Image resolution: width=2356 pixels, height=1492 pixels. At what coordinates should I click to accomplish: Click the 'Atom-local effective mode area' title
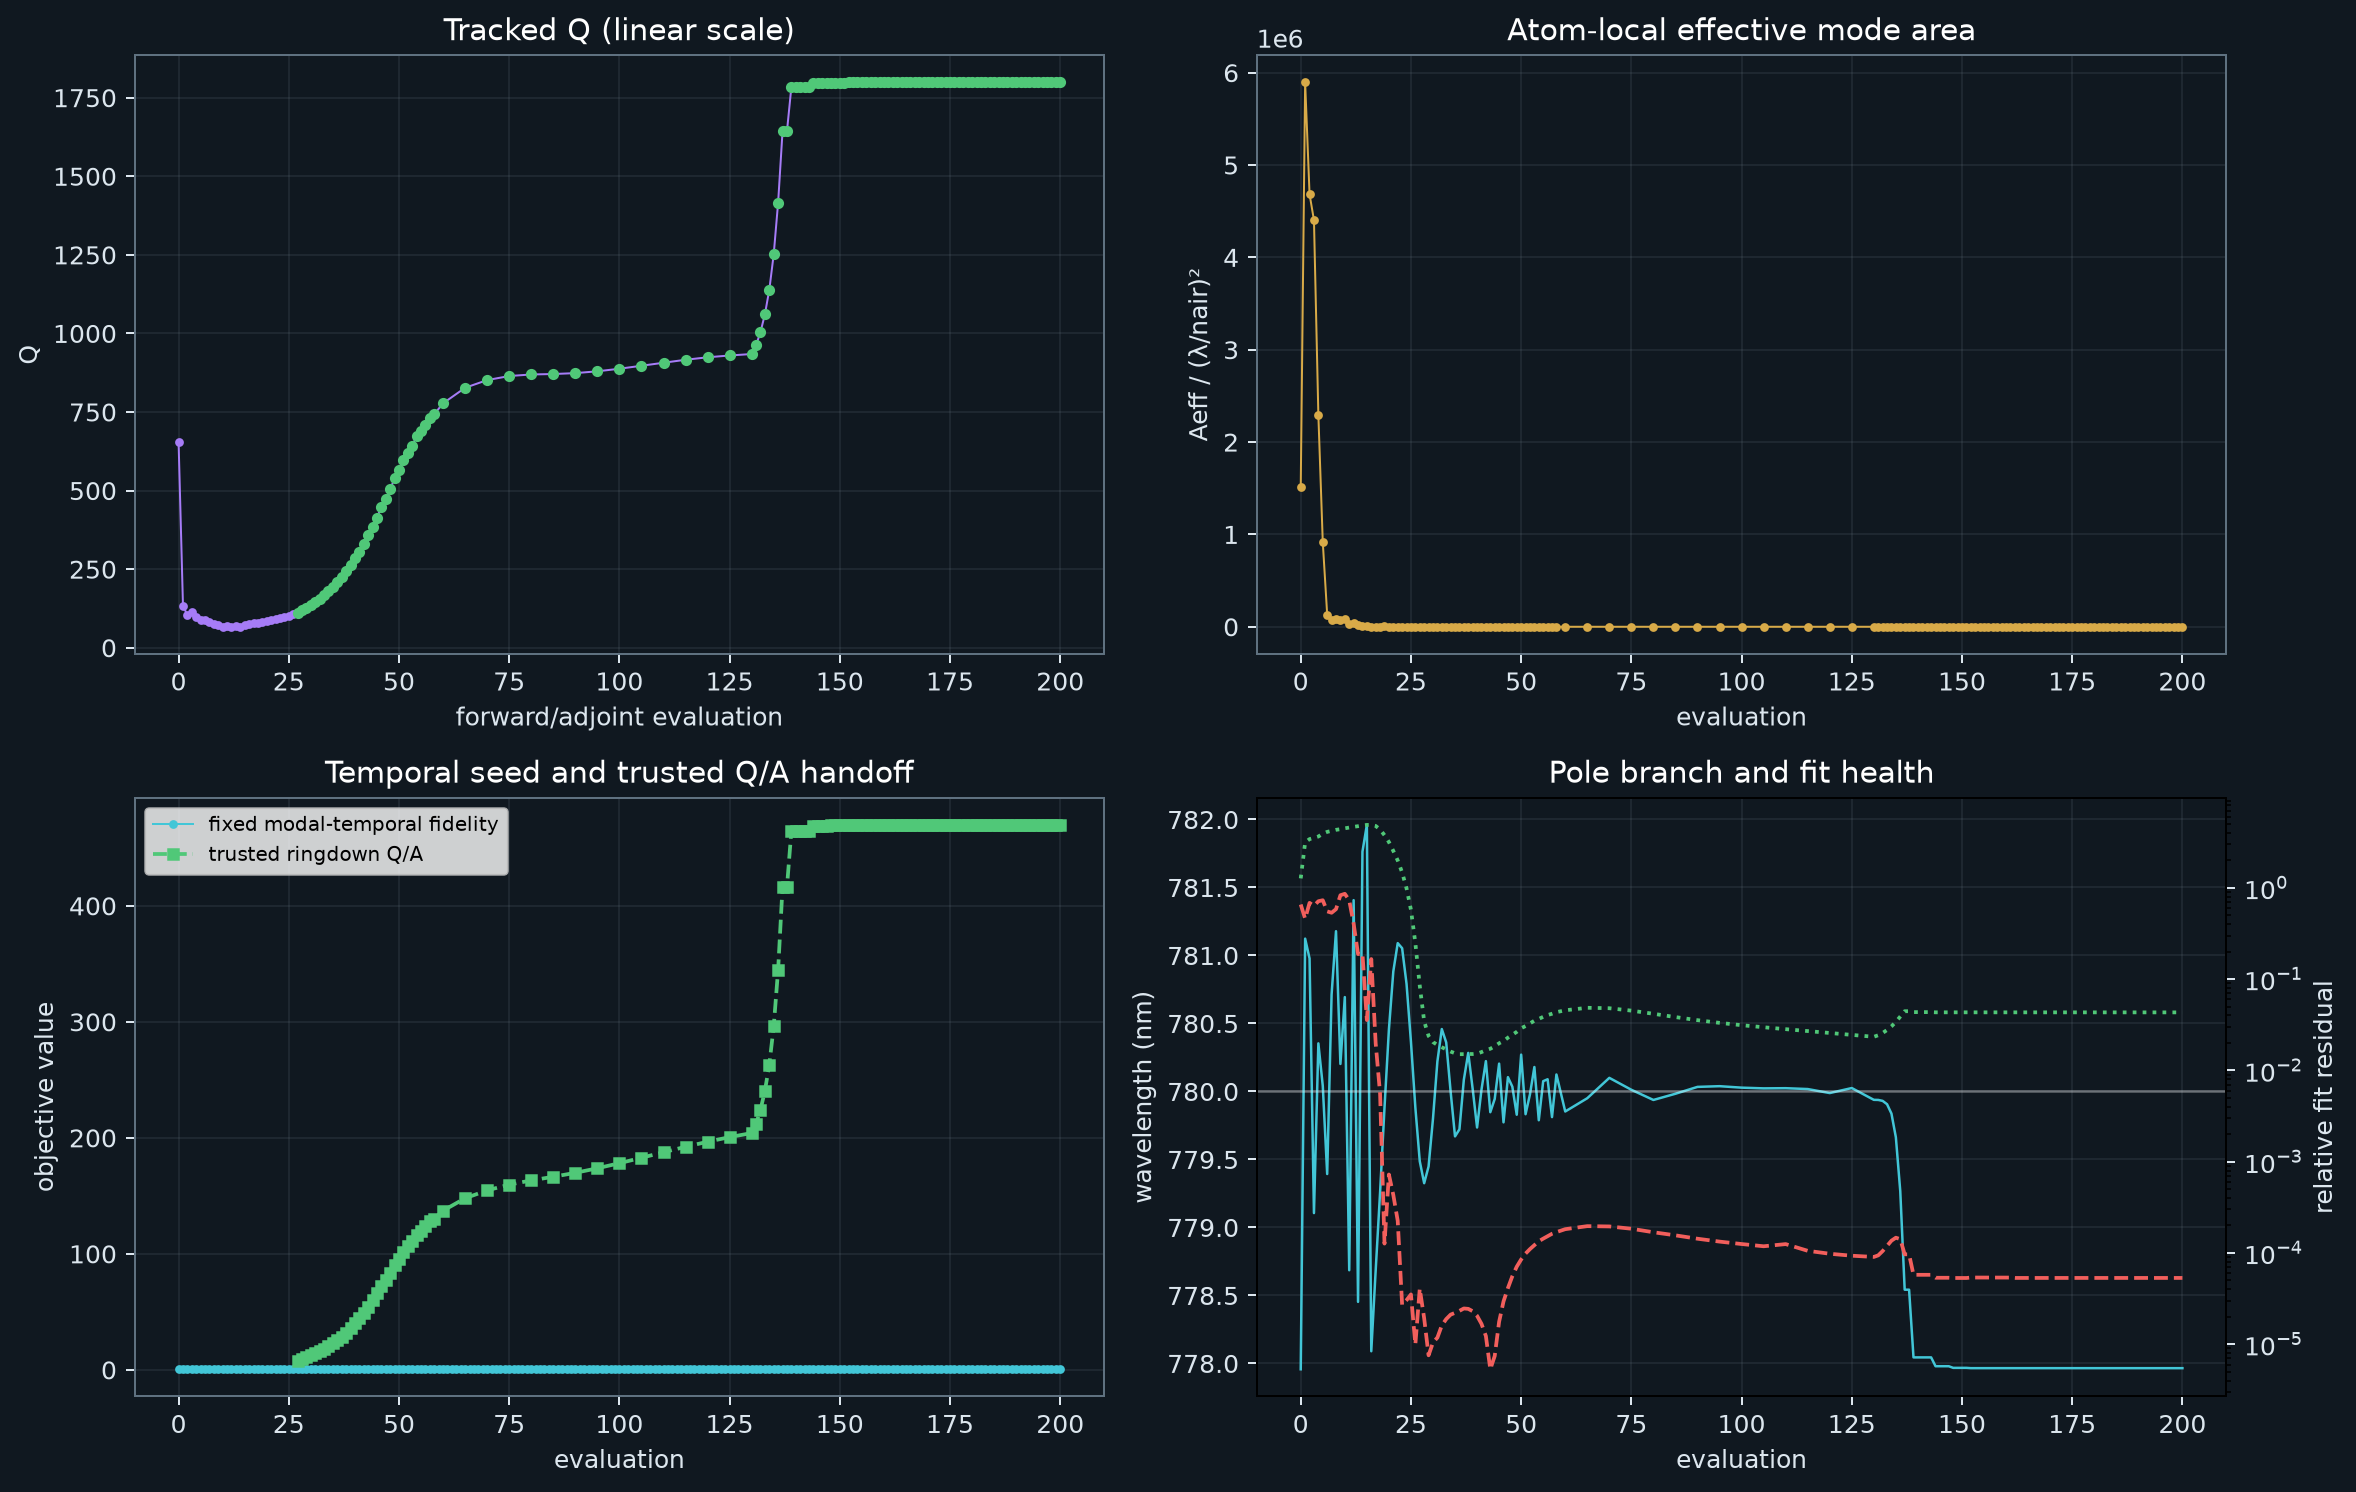pos(1740,30)
